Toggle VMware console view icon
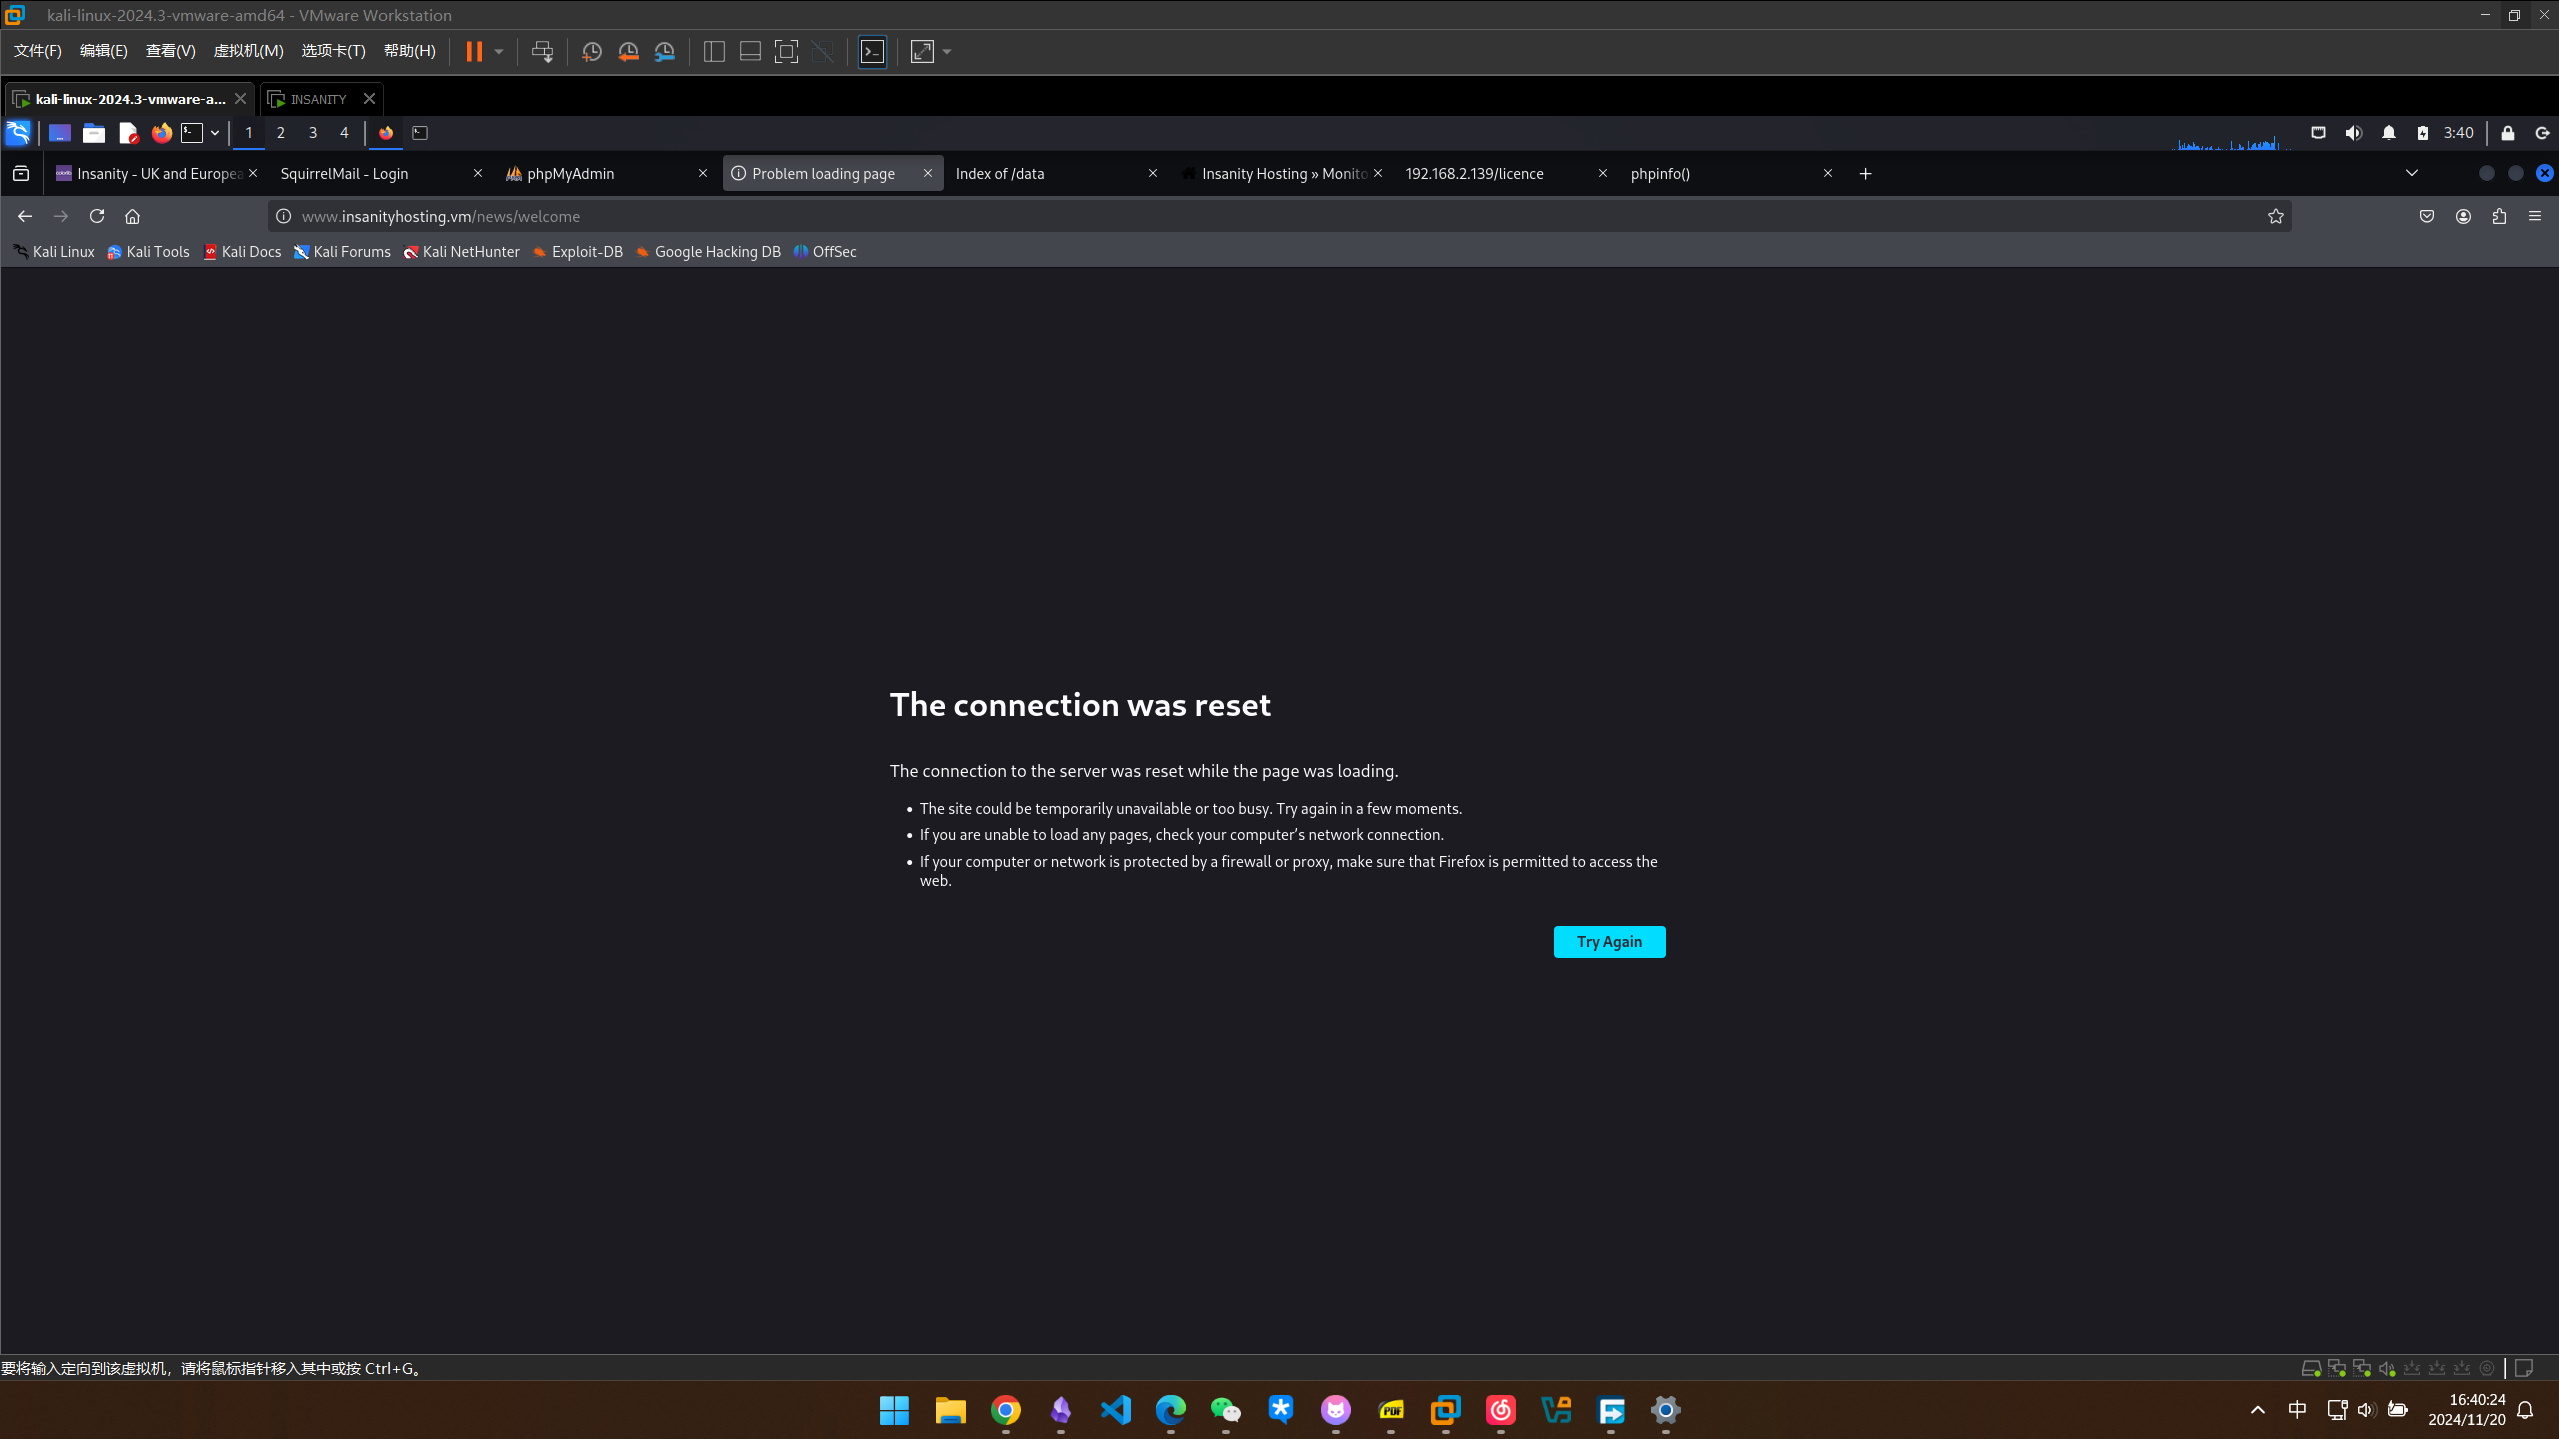Screen dimensions: 2559x1439 point(872,52)
